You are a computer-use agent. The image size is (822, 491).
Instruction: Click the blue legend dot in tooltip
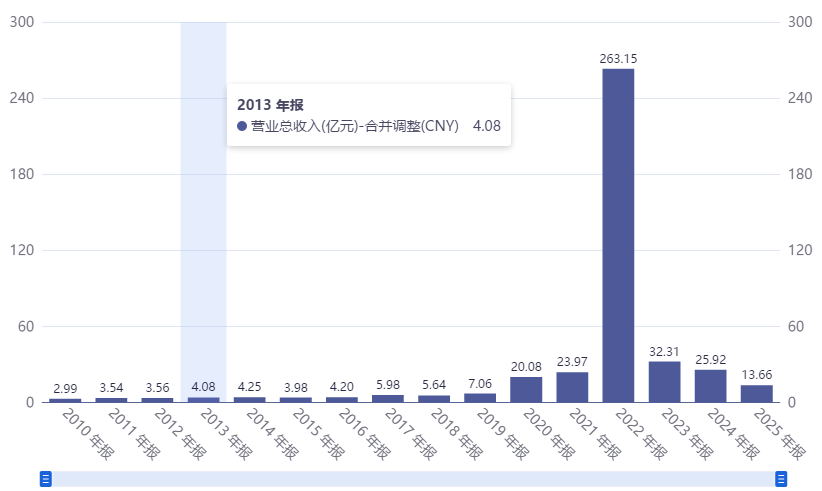click(242, 126)
